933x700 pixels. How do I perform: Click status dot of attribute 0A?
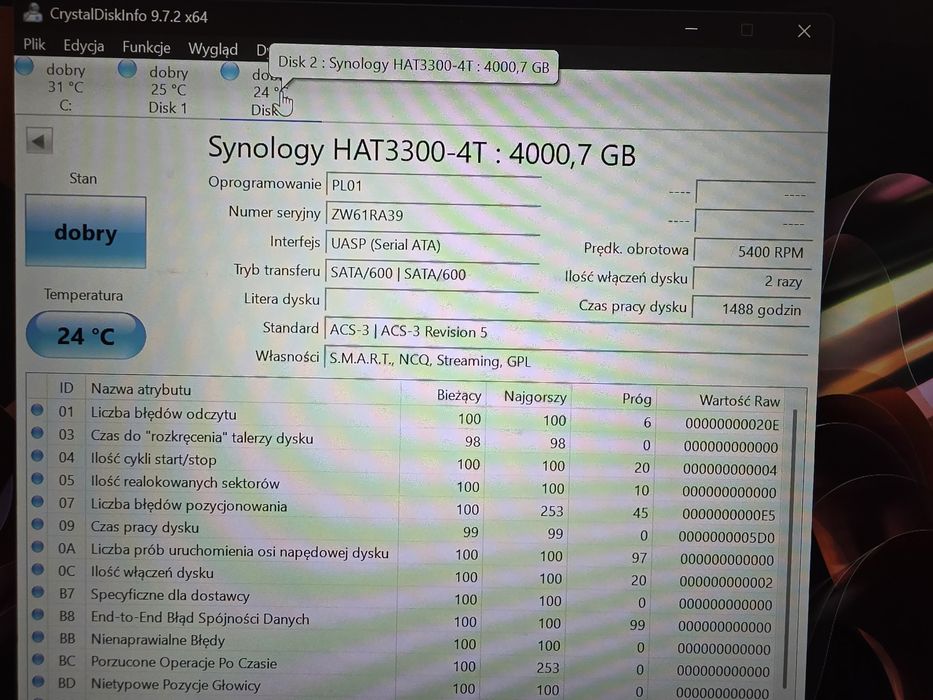(x=37, y=546)
